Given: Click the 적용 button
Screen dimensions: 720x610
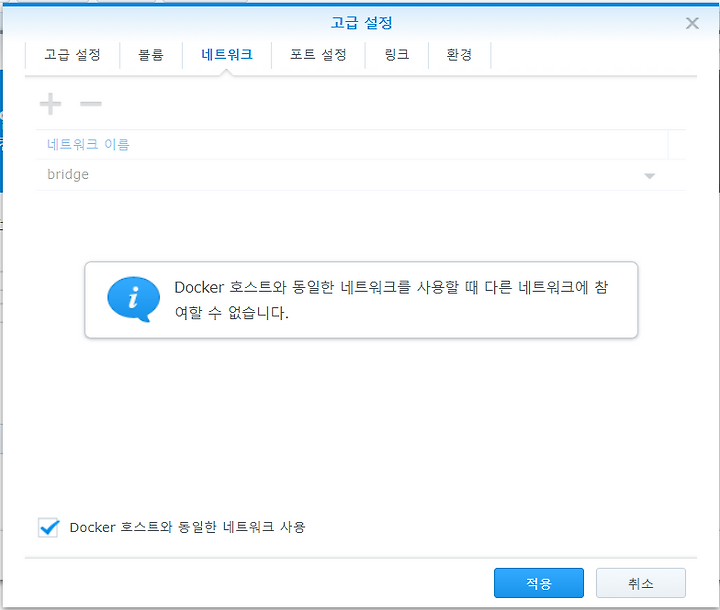Looking at the screenshot, I should 539,583.
